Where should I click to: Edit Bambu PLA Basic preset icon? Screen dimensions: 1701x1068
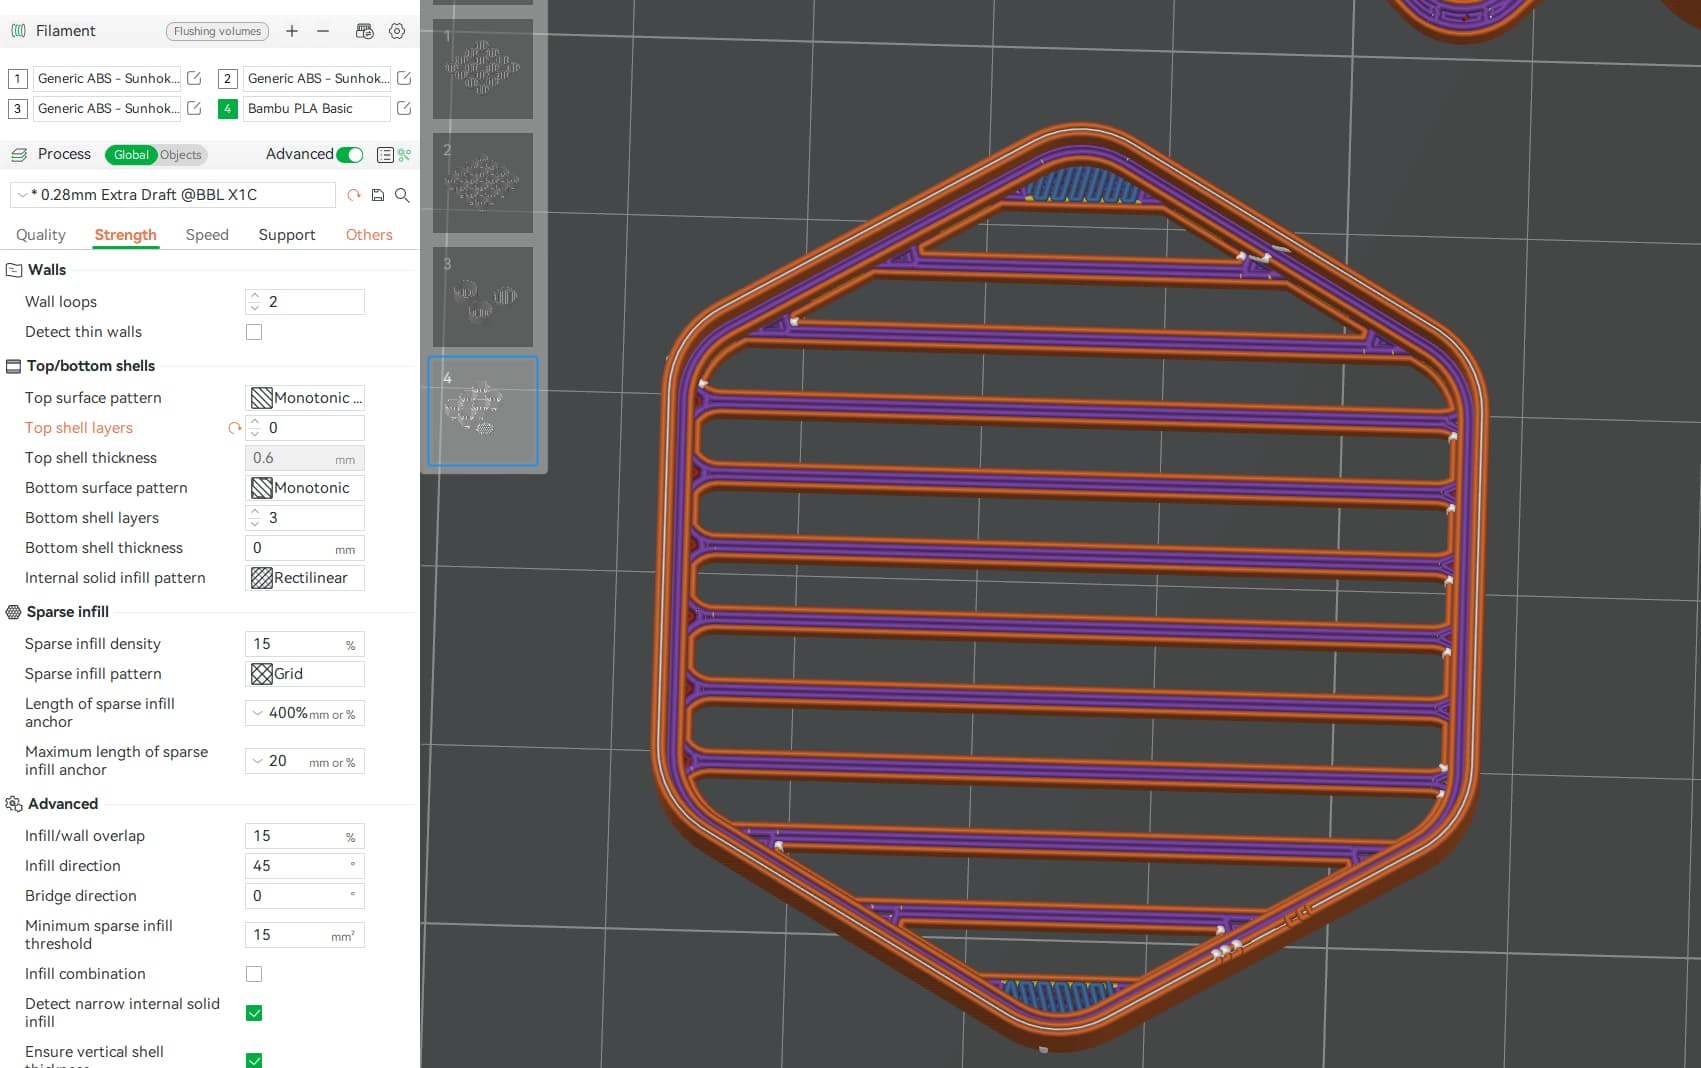[x=404, y=108]
